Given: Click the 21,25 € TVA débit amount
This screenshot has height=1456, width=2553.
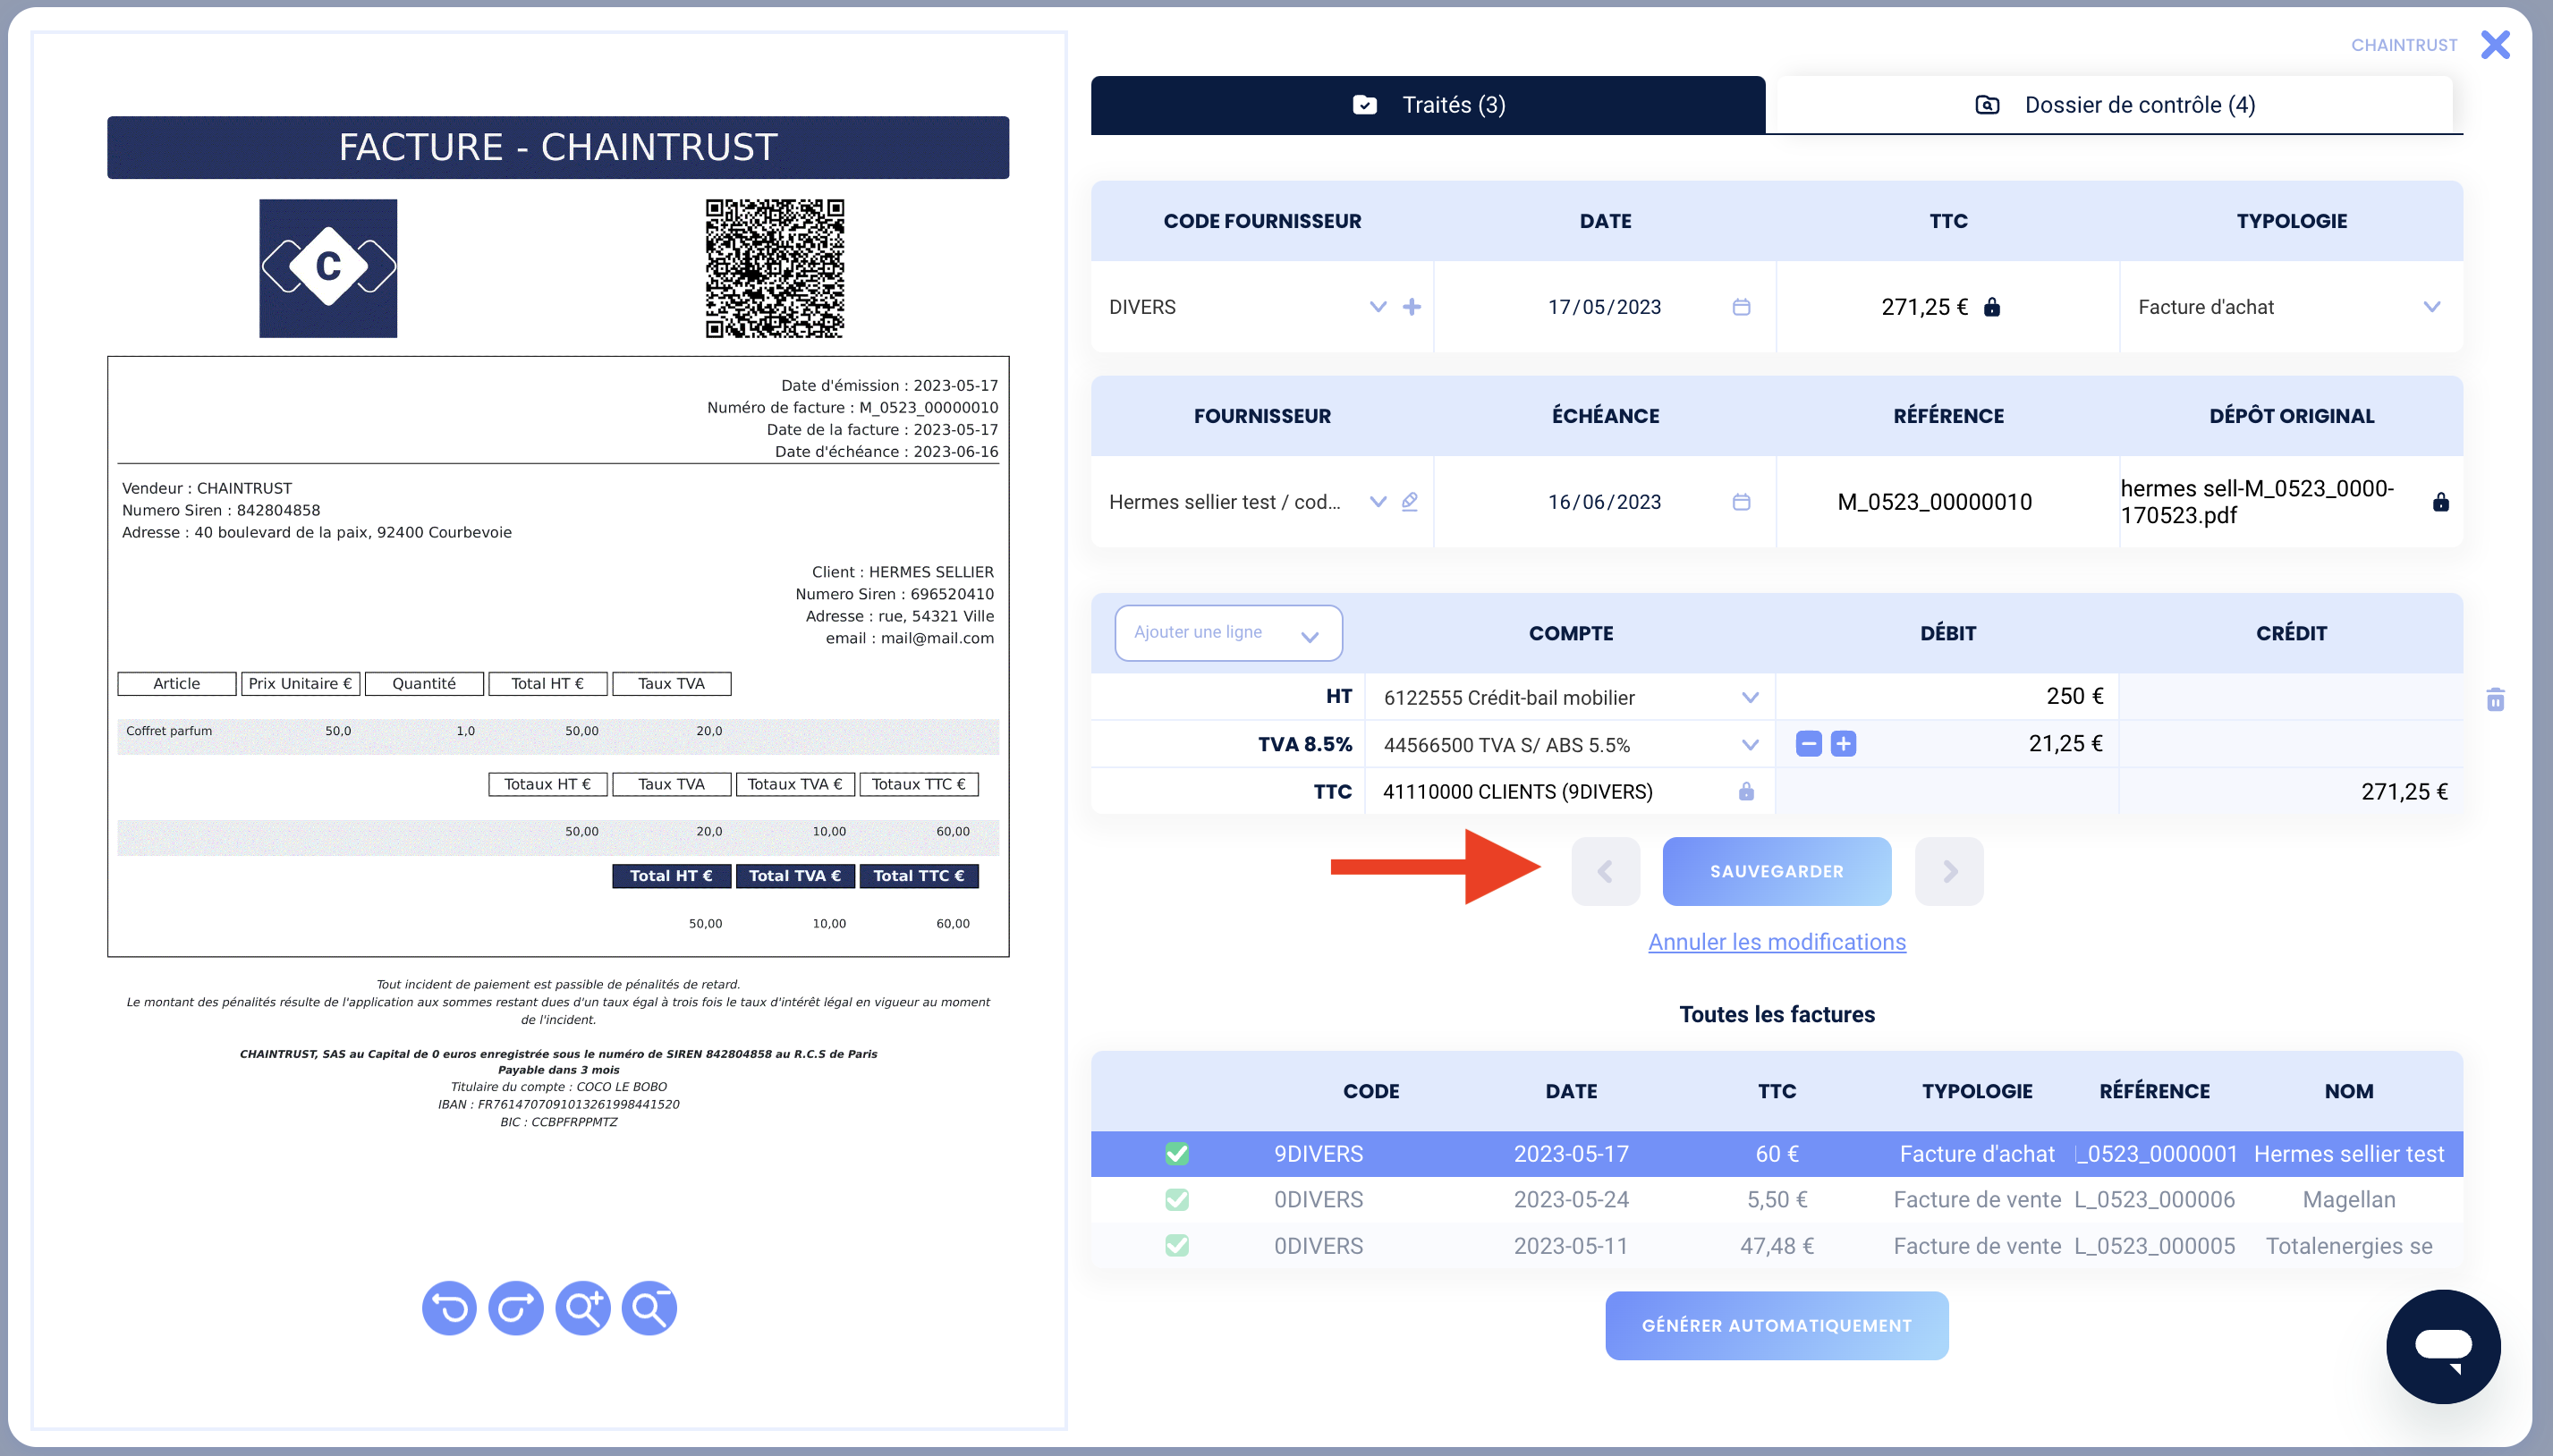Looking at the screenshot, I should (2065, 744).
